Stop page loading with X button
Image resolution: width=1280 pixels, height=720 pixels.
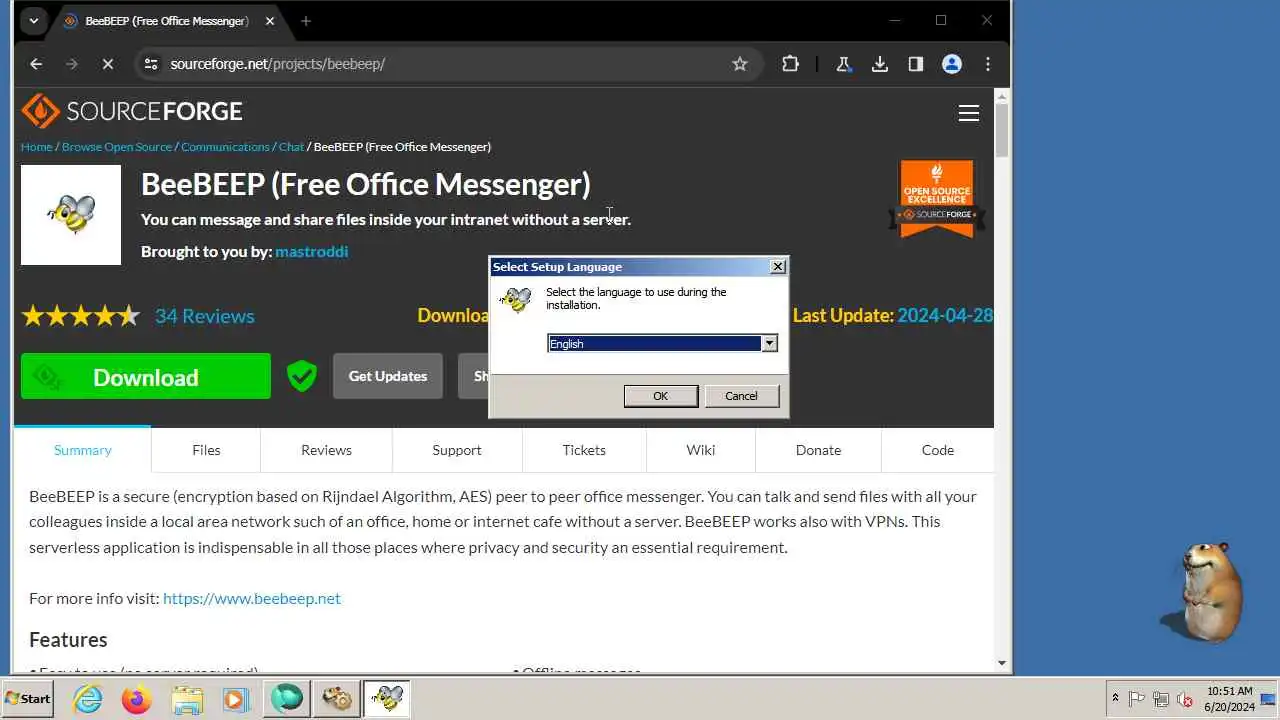tap(107, 64)
